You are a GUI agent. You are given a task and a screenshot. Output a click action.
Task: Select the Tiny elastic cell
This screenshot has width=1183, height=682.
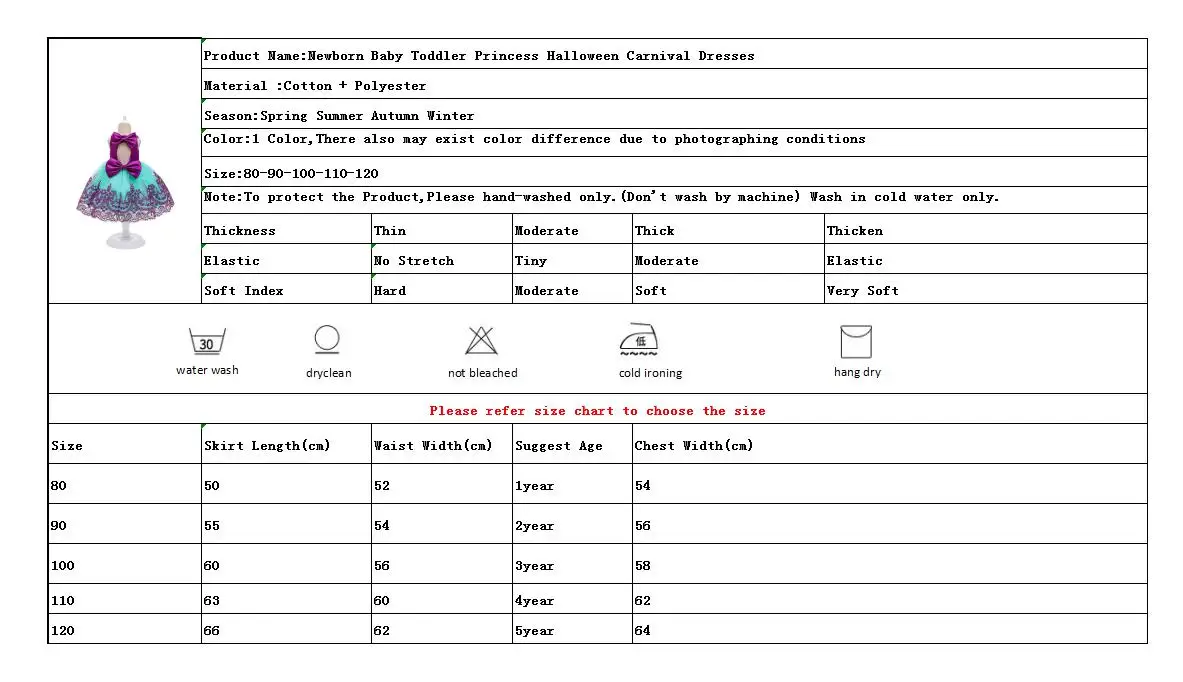tap(573, 259)
